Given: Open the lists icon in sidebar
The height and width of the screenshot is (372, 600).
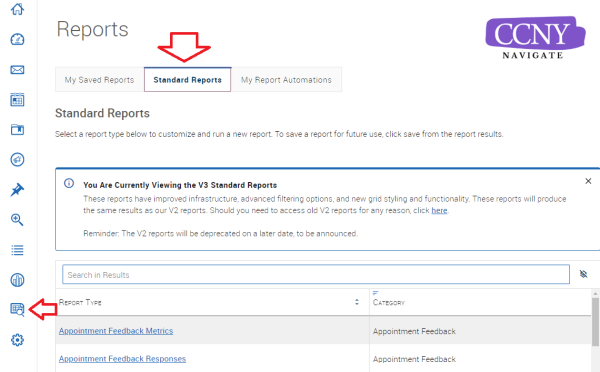Looking at the screenshot, I should point(17,250).
